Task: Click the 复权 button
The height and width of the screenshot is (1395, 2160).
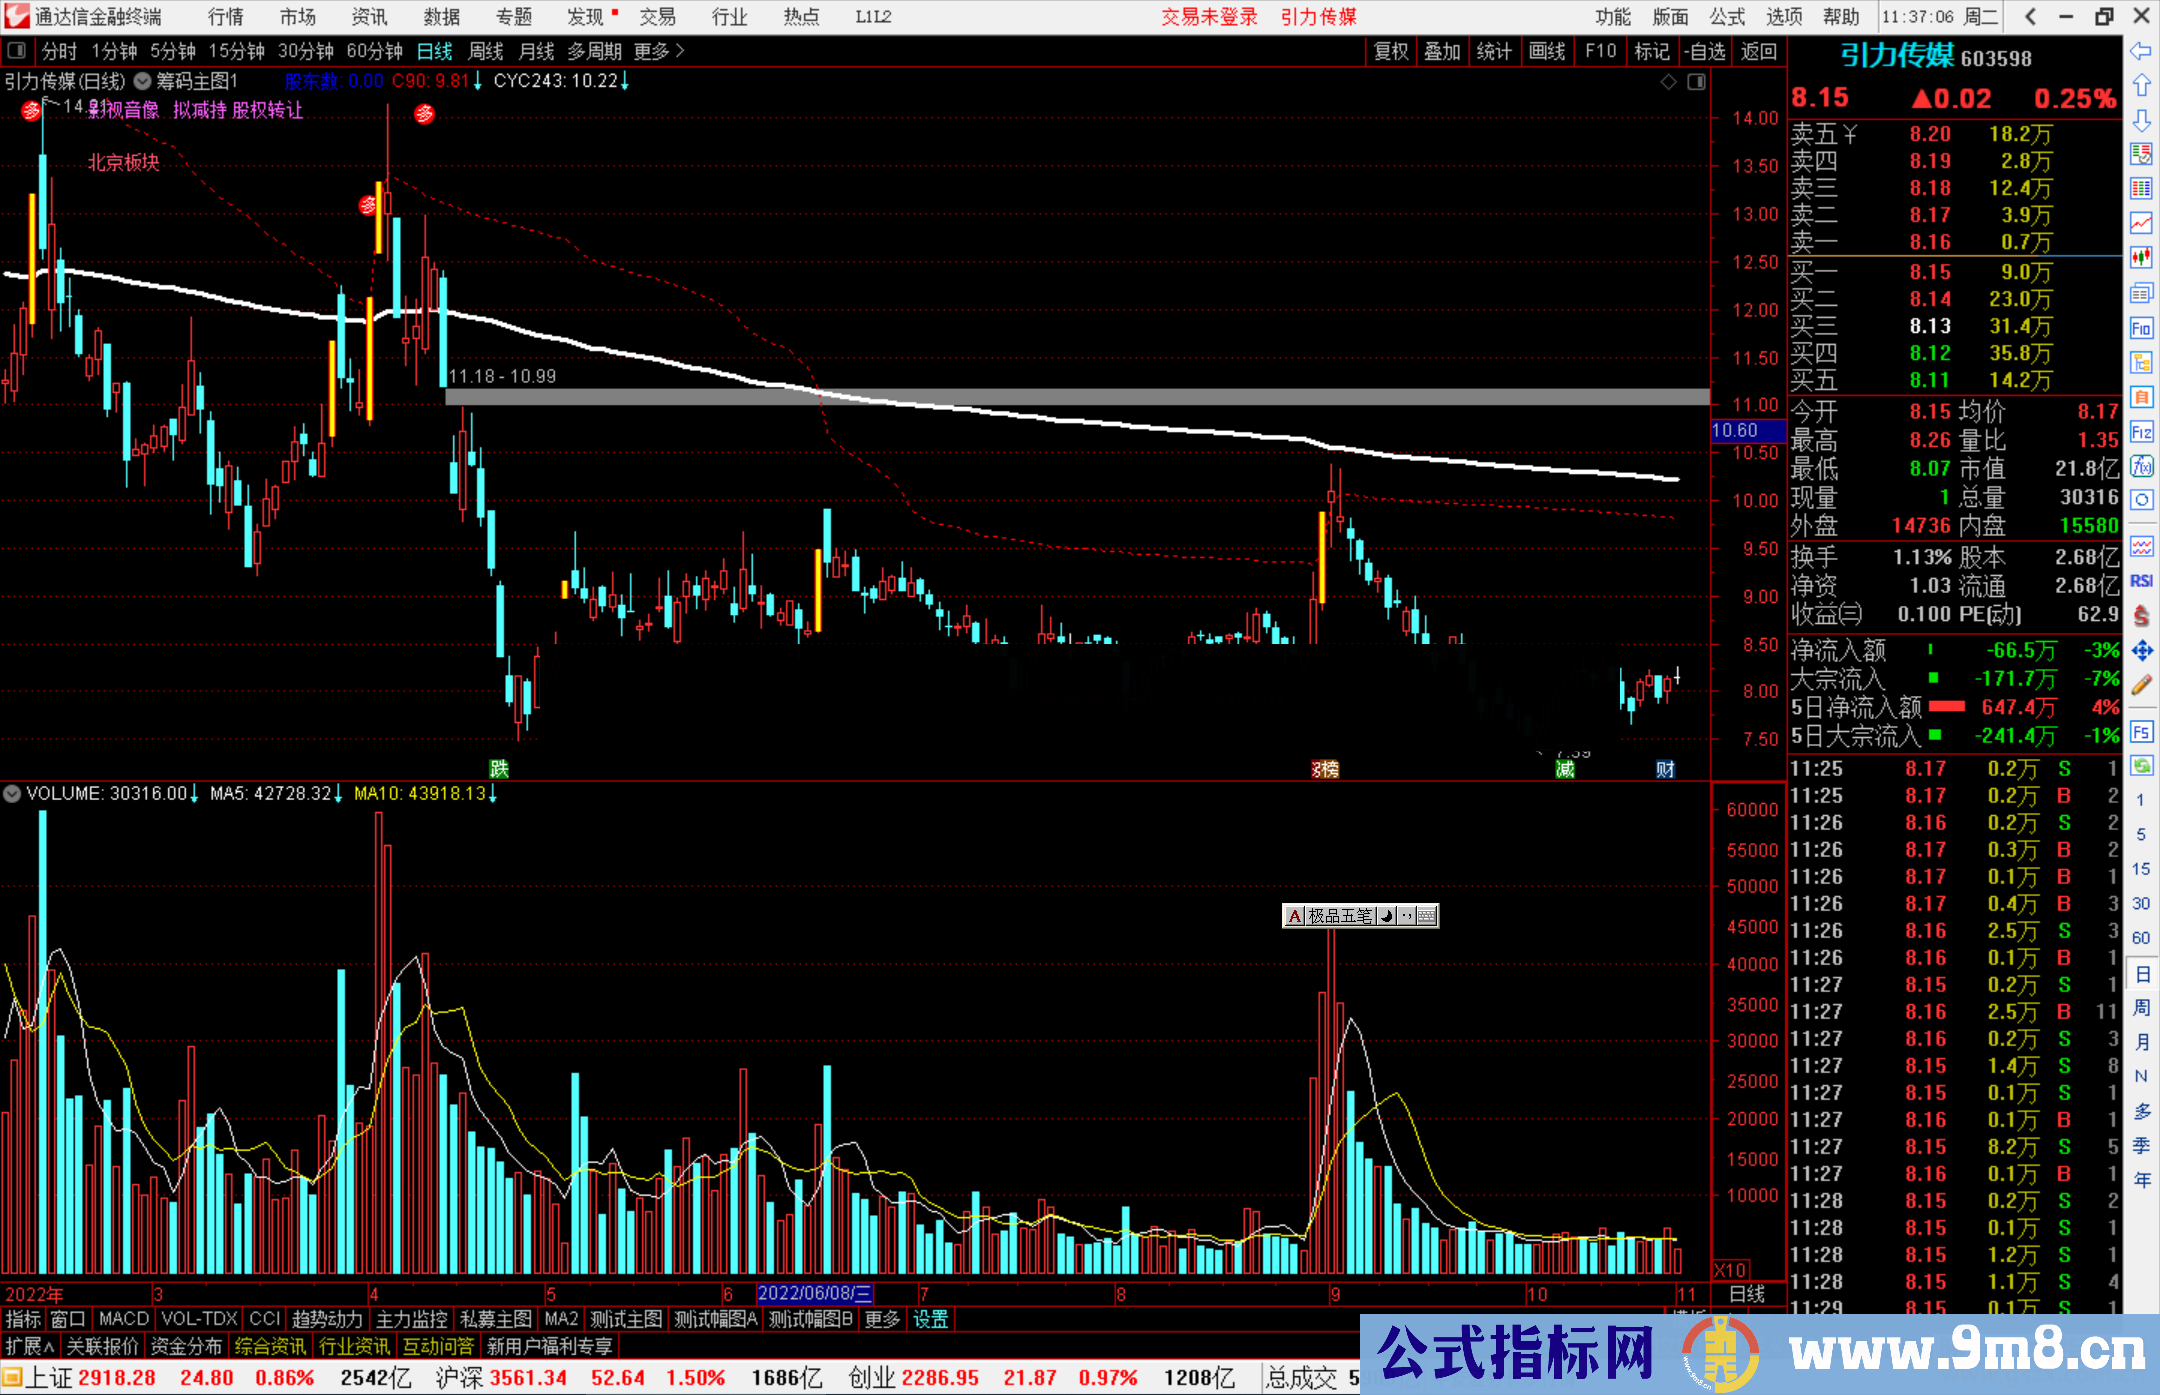Action: click(x=1390, y=51)
